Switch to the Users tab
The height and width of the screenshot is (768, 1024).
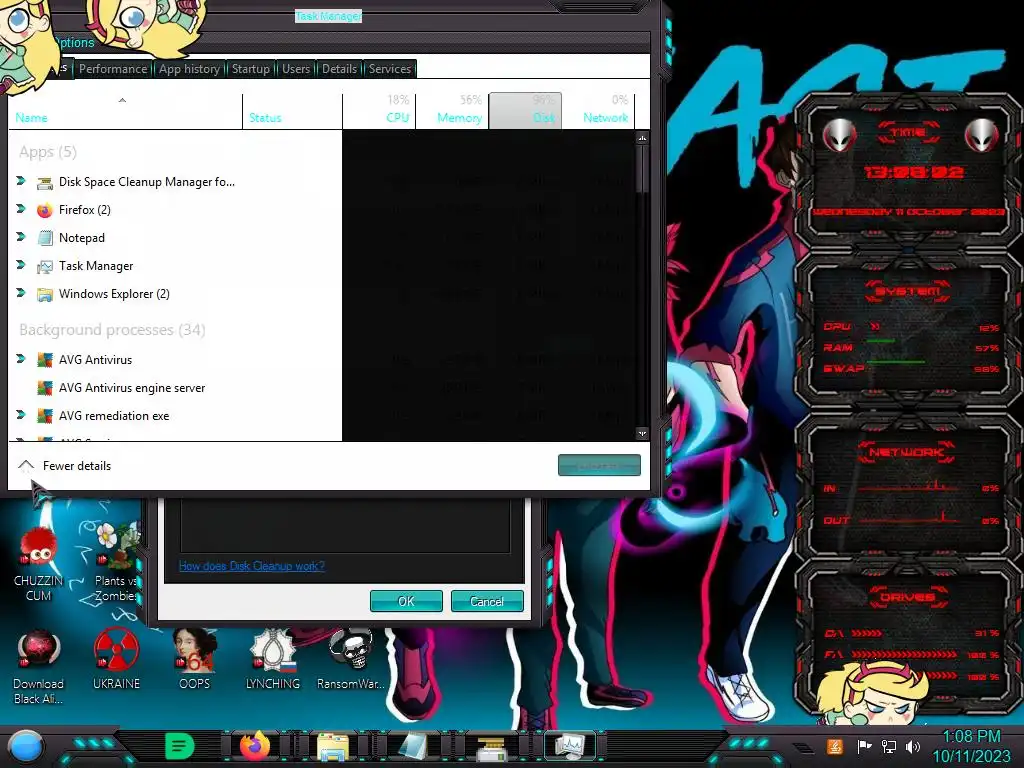tap(296, 69)
